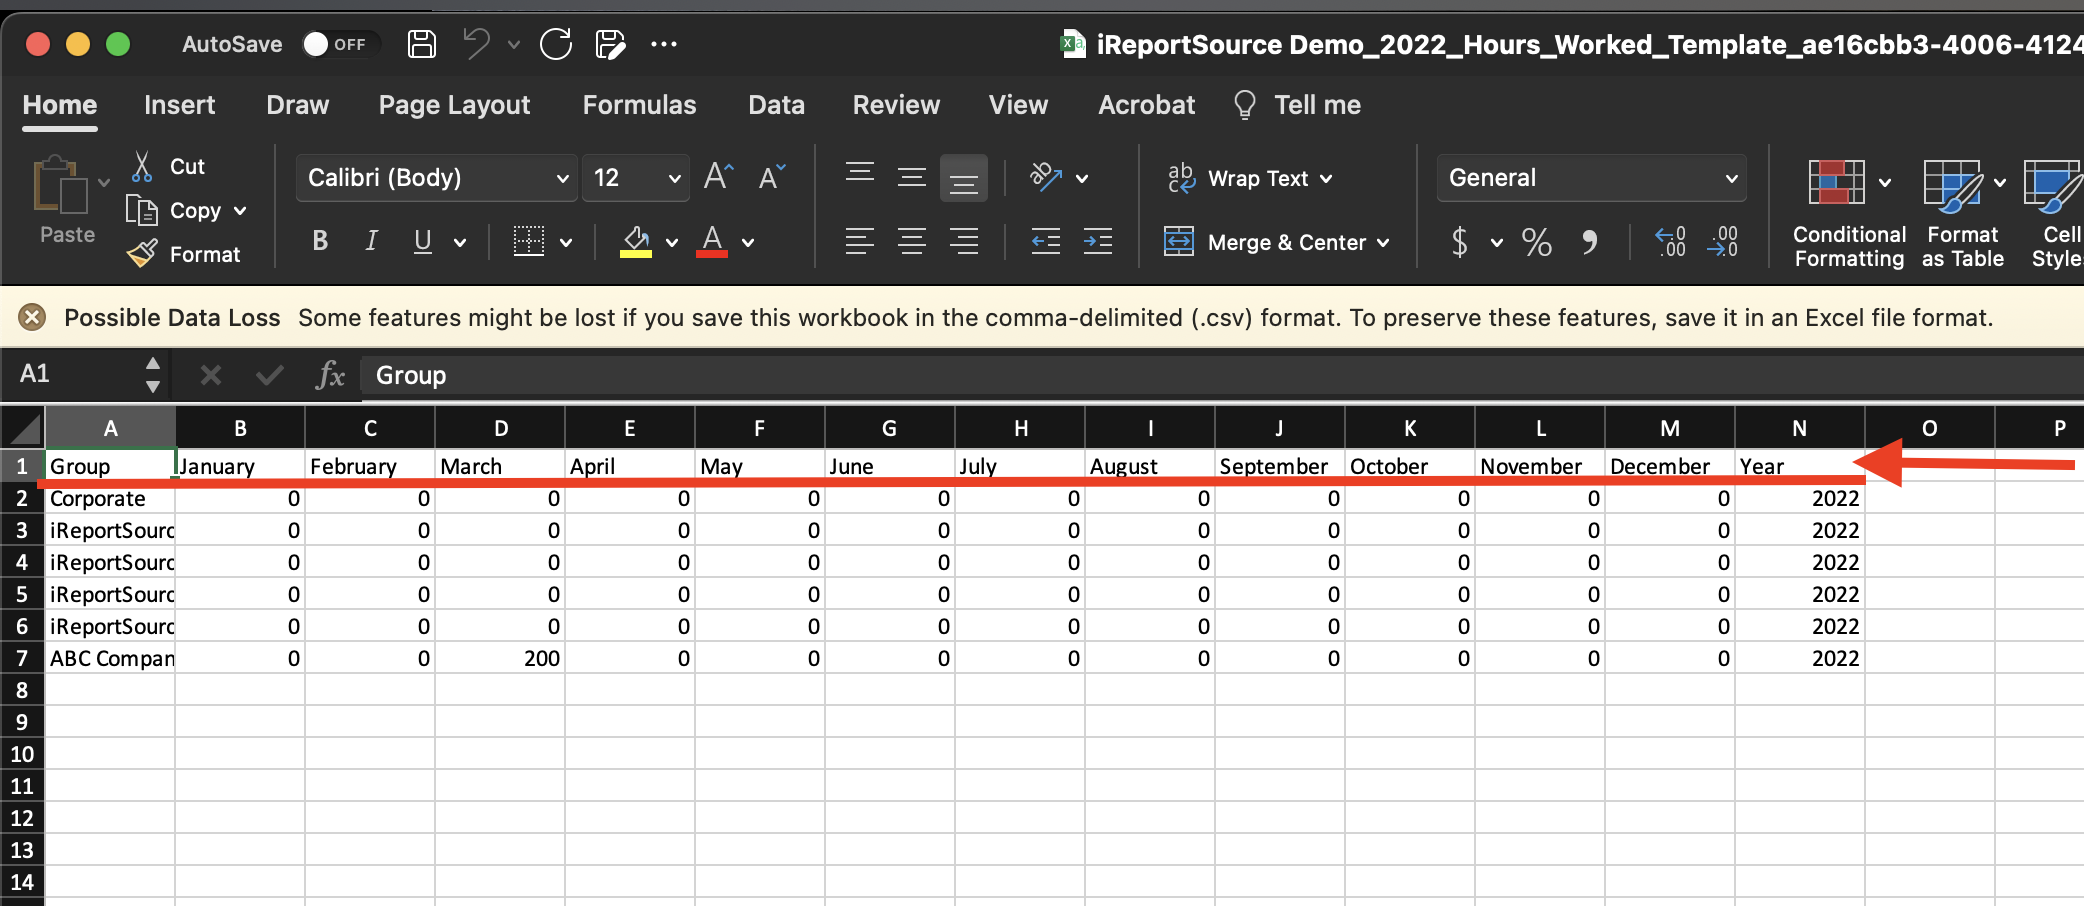Viewport: 2084px width, 906px height.
Task: Open the Formulas tab
Action: tap(640, 105)
